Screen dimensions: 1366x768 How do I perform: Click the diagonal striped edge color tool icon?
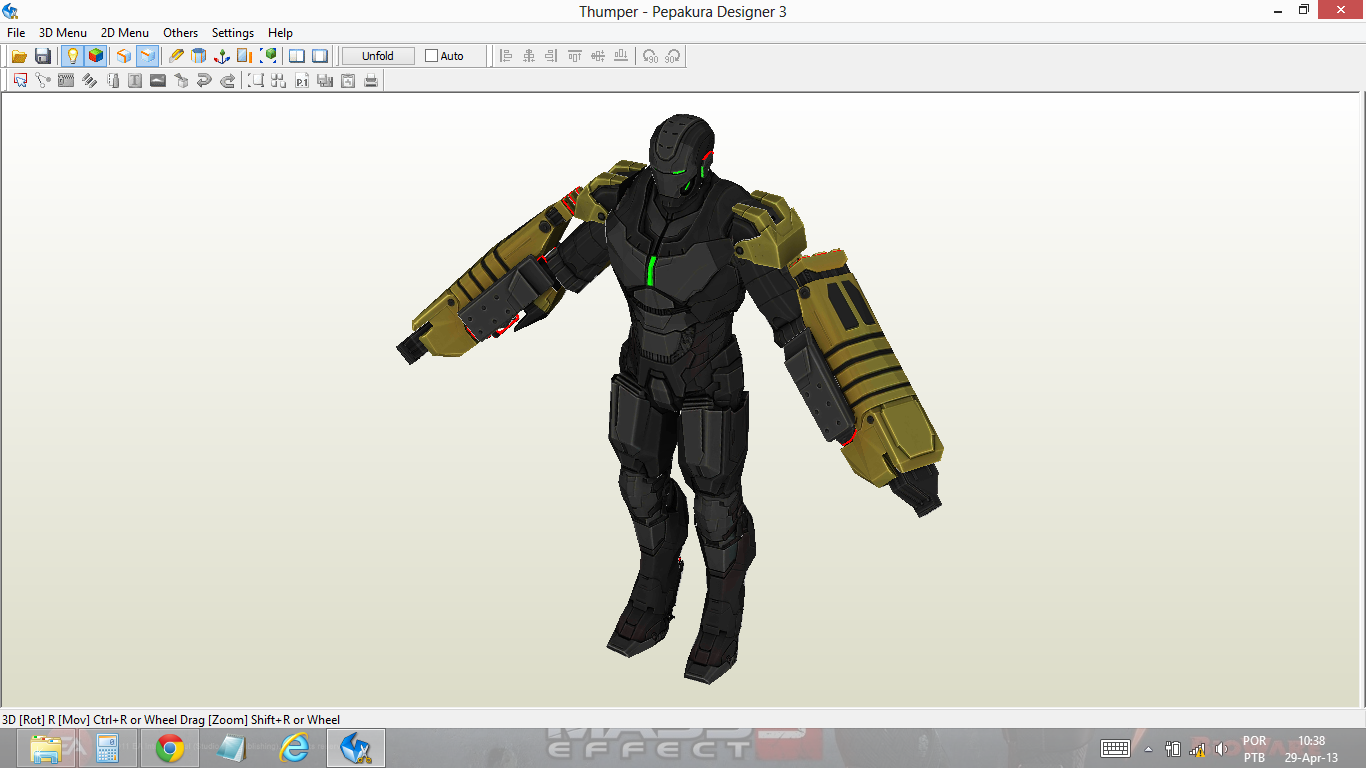(89, 80)
